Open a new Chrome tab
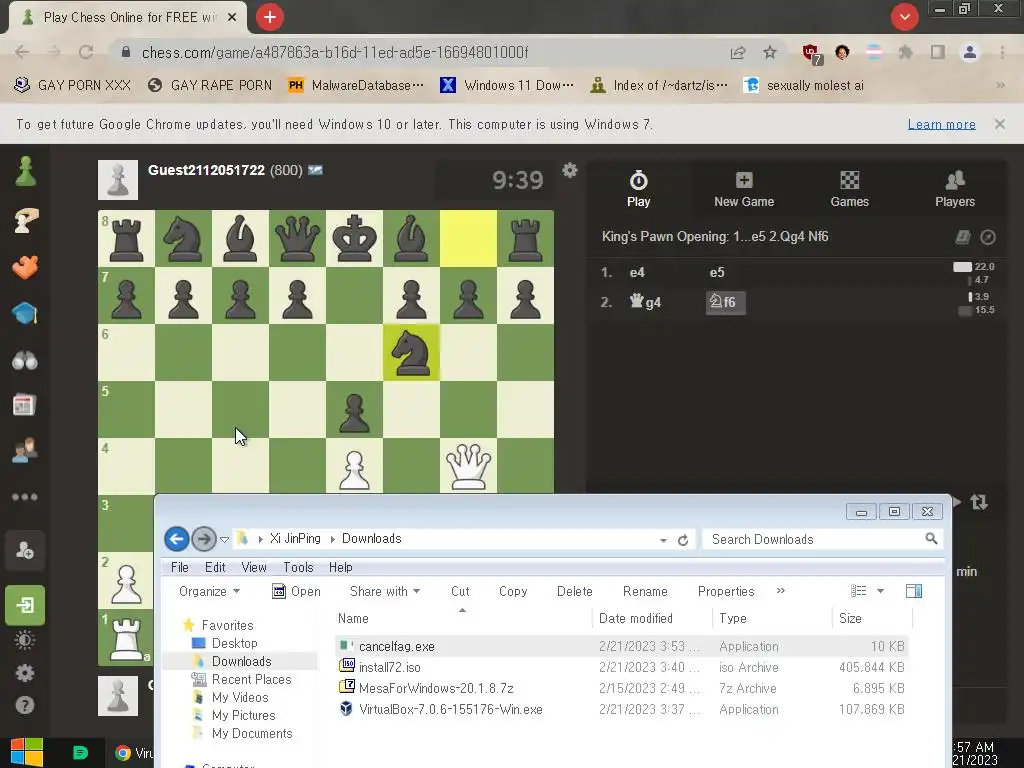Image resolution: width=1024 pixels, height=768 pixels. point(270,17)
